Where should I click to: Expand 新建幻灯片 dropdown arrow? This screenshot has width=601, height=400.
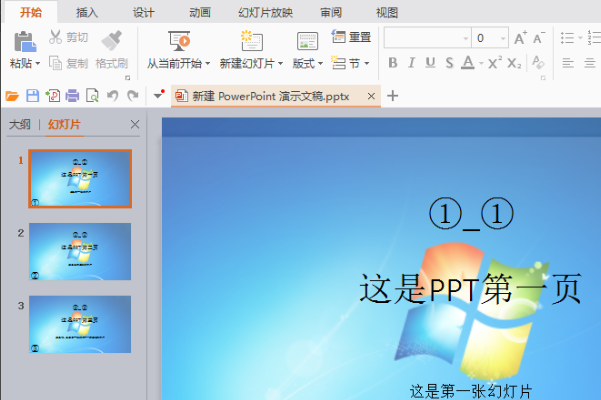[280, 63]
